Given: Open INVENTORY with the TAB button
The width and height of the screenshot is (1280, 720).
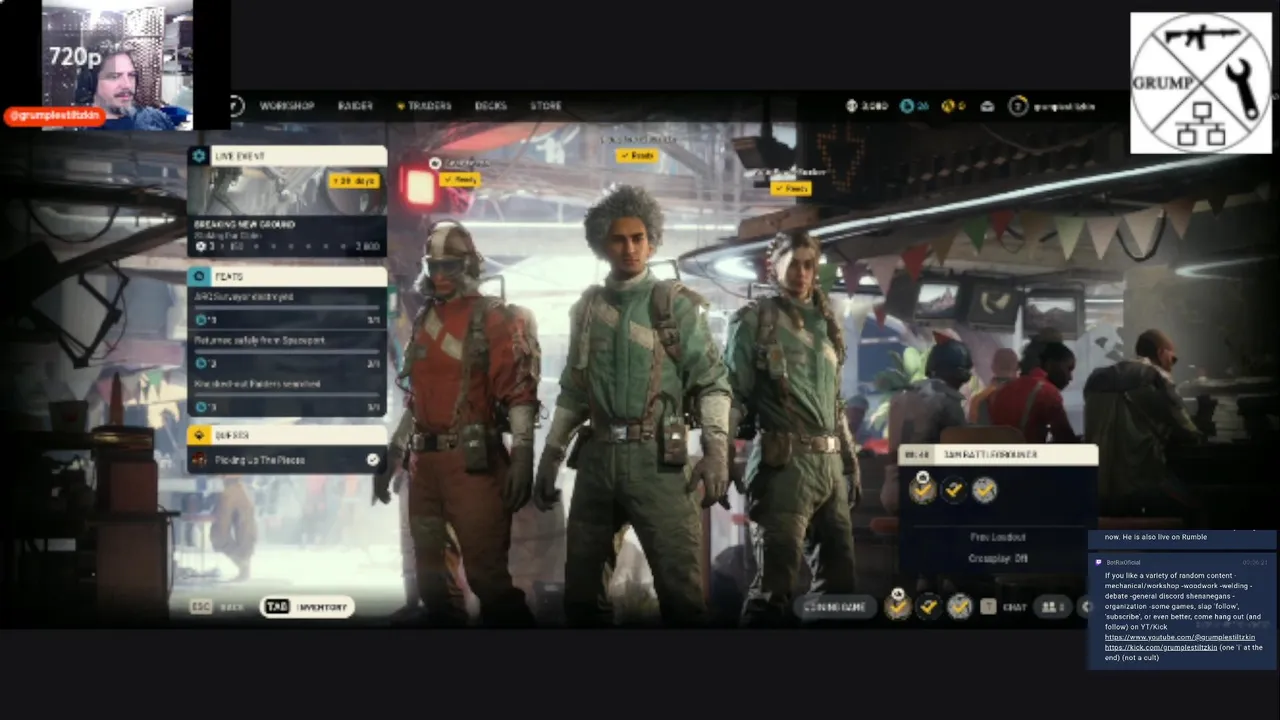Looking at the screenshot, I should tap(306, 607).
